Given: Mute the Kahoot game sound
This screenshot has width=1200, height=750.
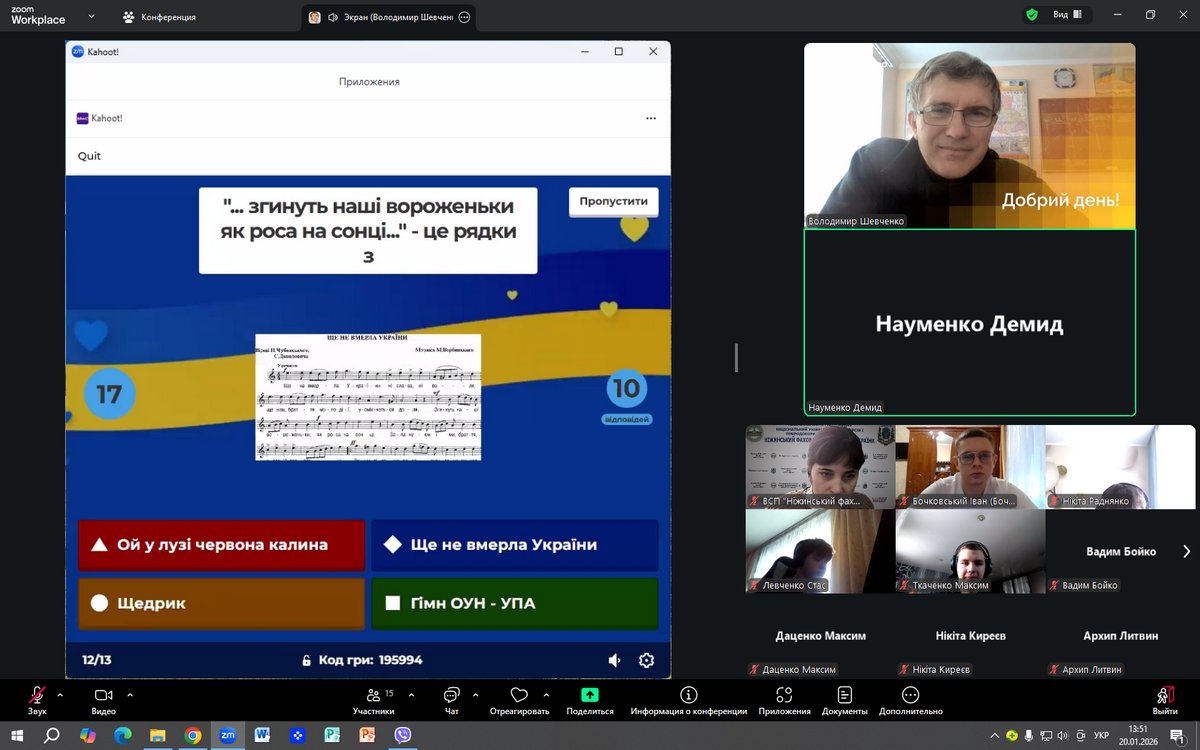Looking at the screenshot, I should 614,660.
